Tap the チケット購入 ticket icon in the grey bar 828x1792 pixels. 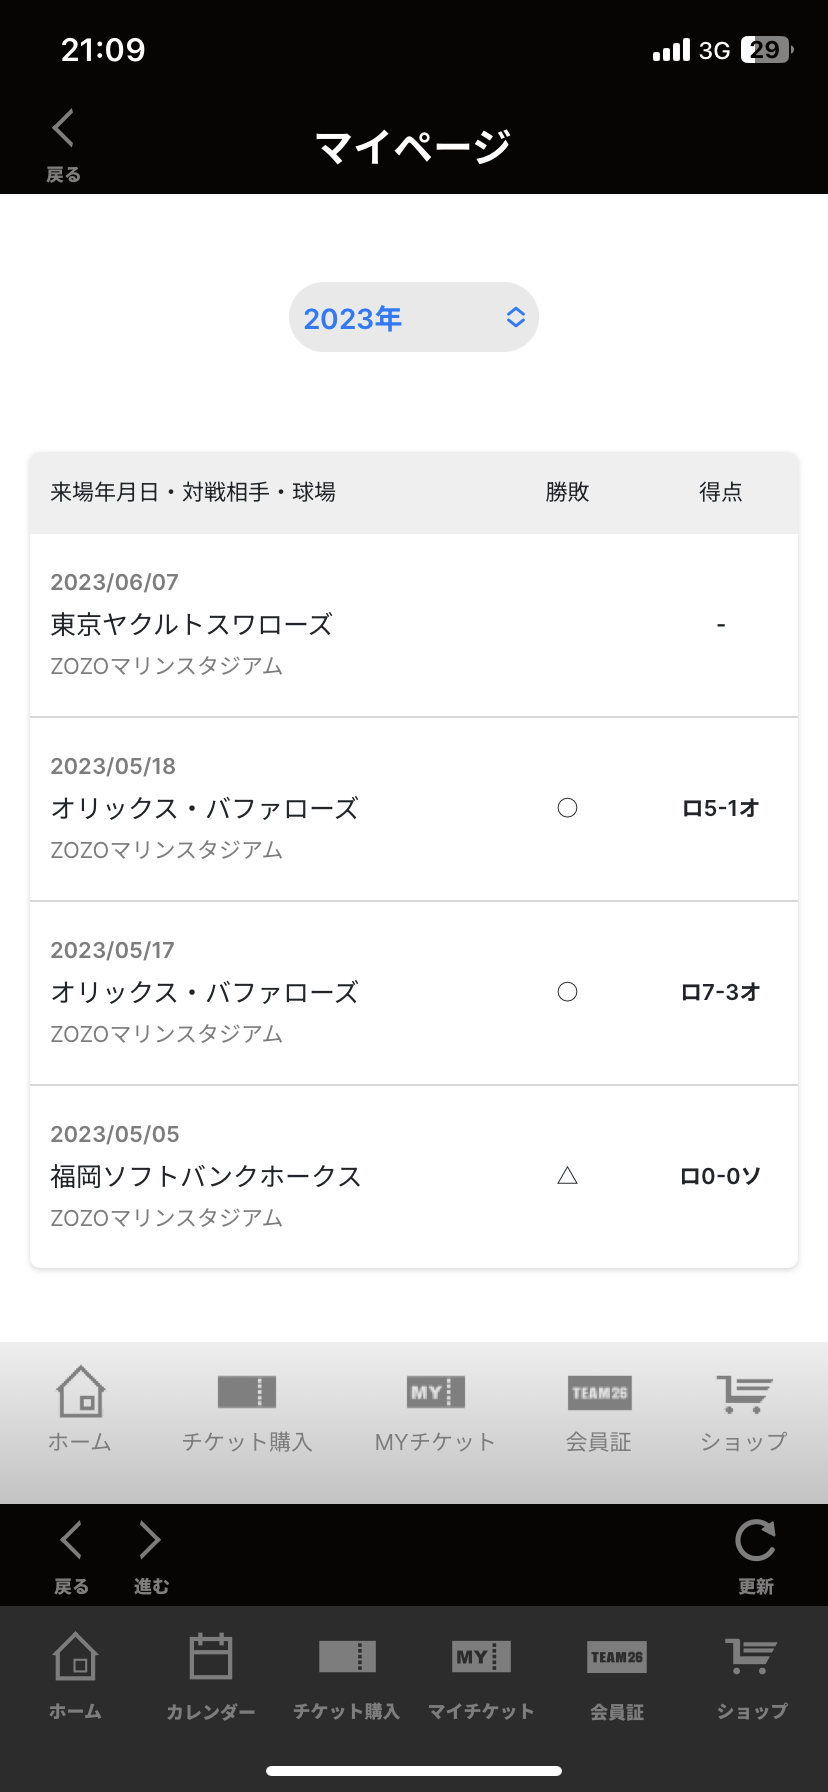pyautogui.click(x=247, y=1392)
